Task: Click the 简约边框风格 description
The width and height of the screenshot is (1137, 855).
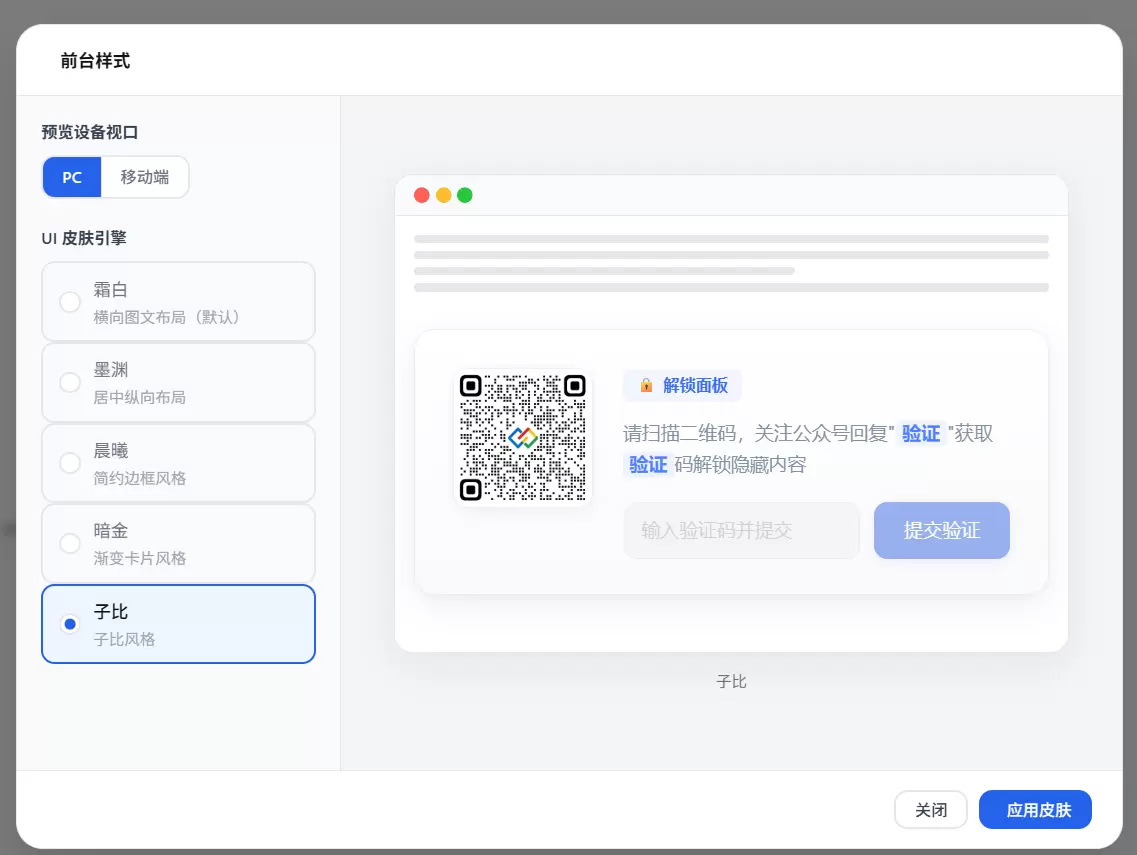Action: pos(139,478)
